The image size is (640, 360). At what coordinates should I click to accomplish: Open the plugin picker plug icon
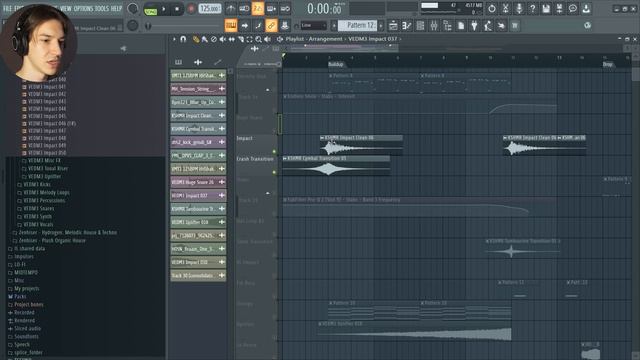(x=474, y=26)
